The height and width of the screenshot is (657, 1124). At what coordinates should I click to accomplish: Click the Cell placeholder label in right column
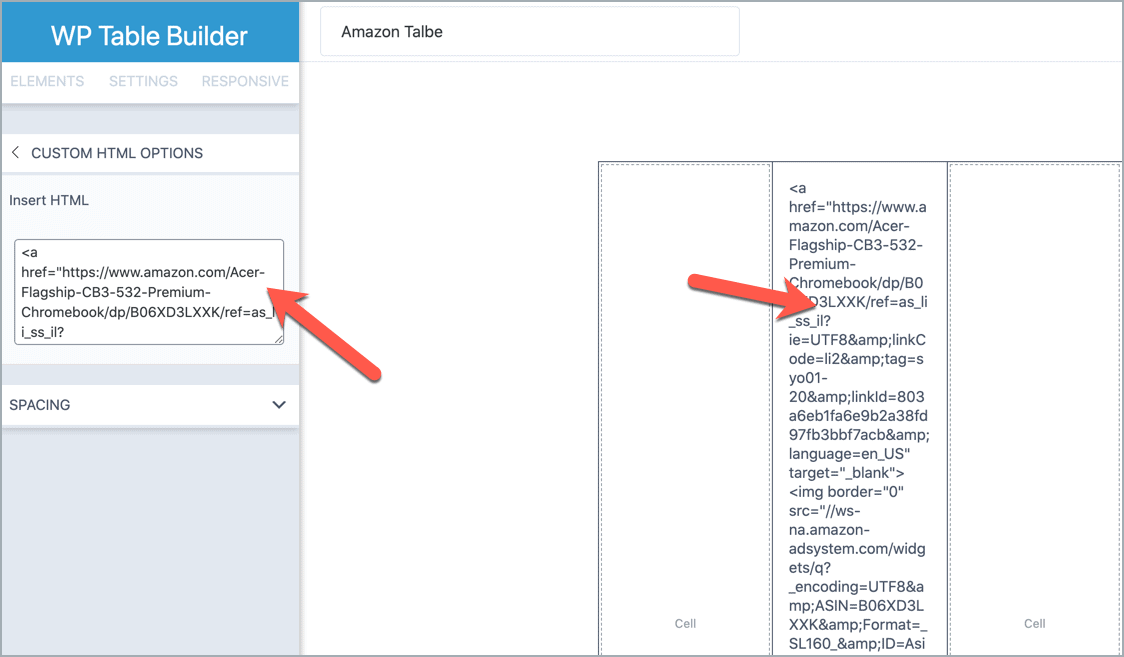[1034, 623]
